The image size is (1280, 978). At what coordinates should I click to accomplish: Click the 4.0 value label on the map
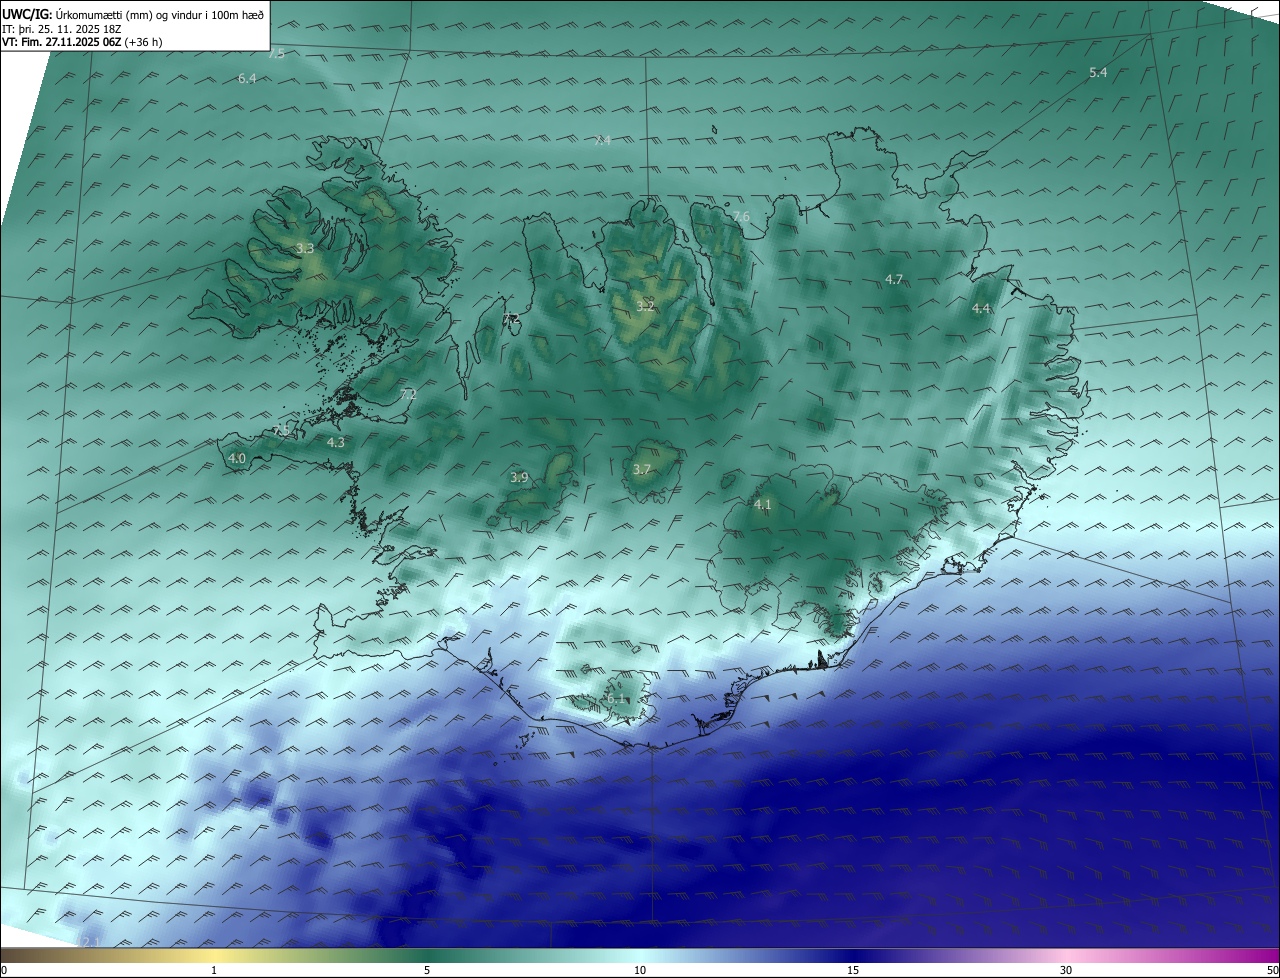[x=237, y=458]
